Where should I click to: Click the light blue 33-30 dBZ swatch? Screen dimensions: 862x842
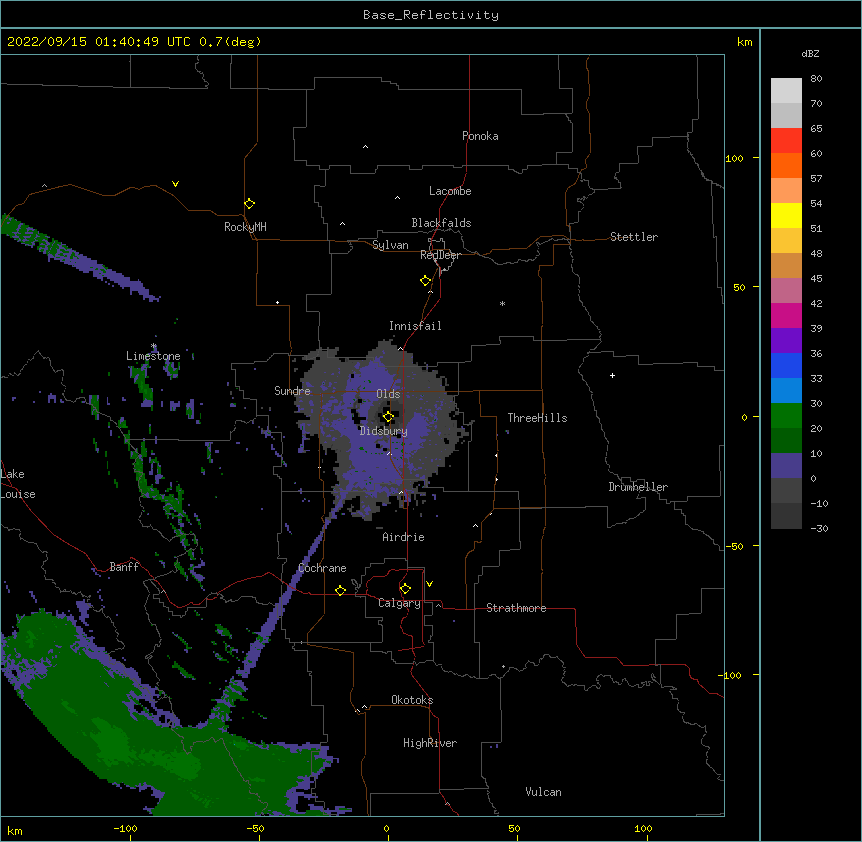point(786,391)
